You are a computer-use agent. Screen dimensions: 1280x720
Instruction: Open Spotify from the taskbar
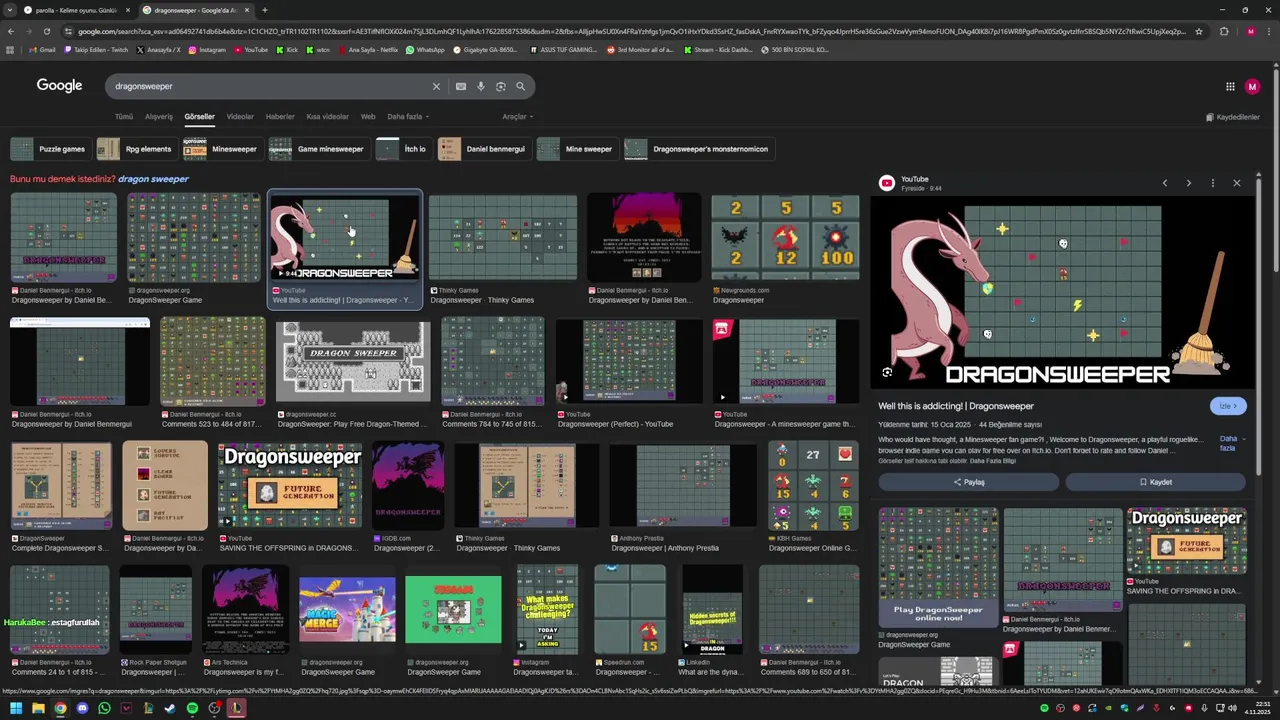192,708
